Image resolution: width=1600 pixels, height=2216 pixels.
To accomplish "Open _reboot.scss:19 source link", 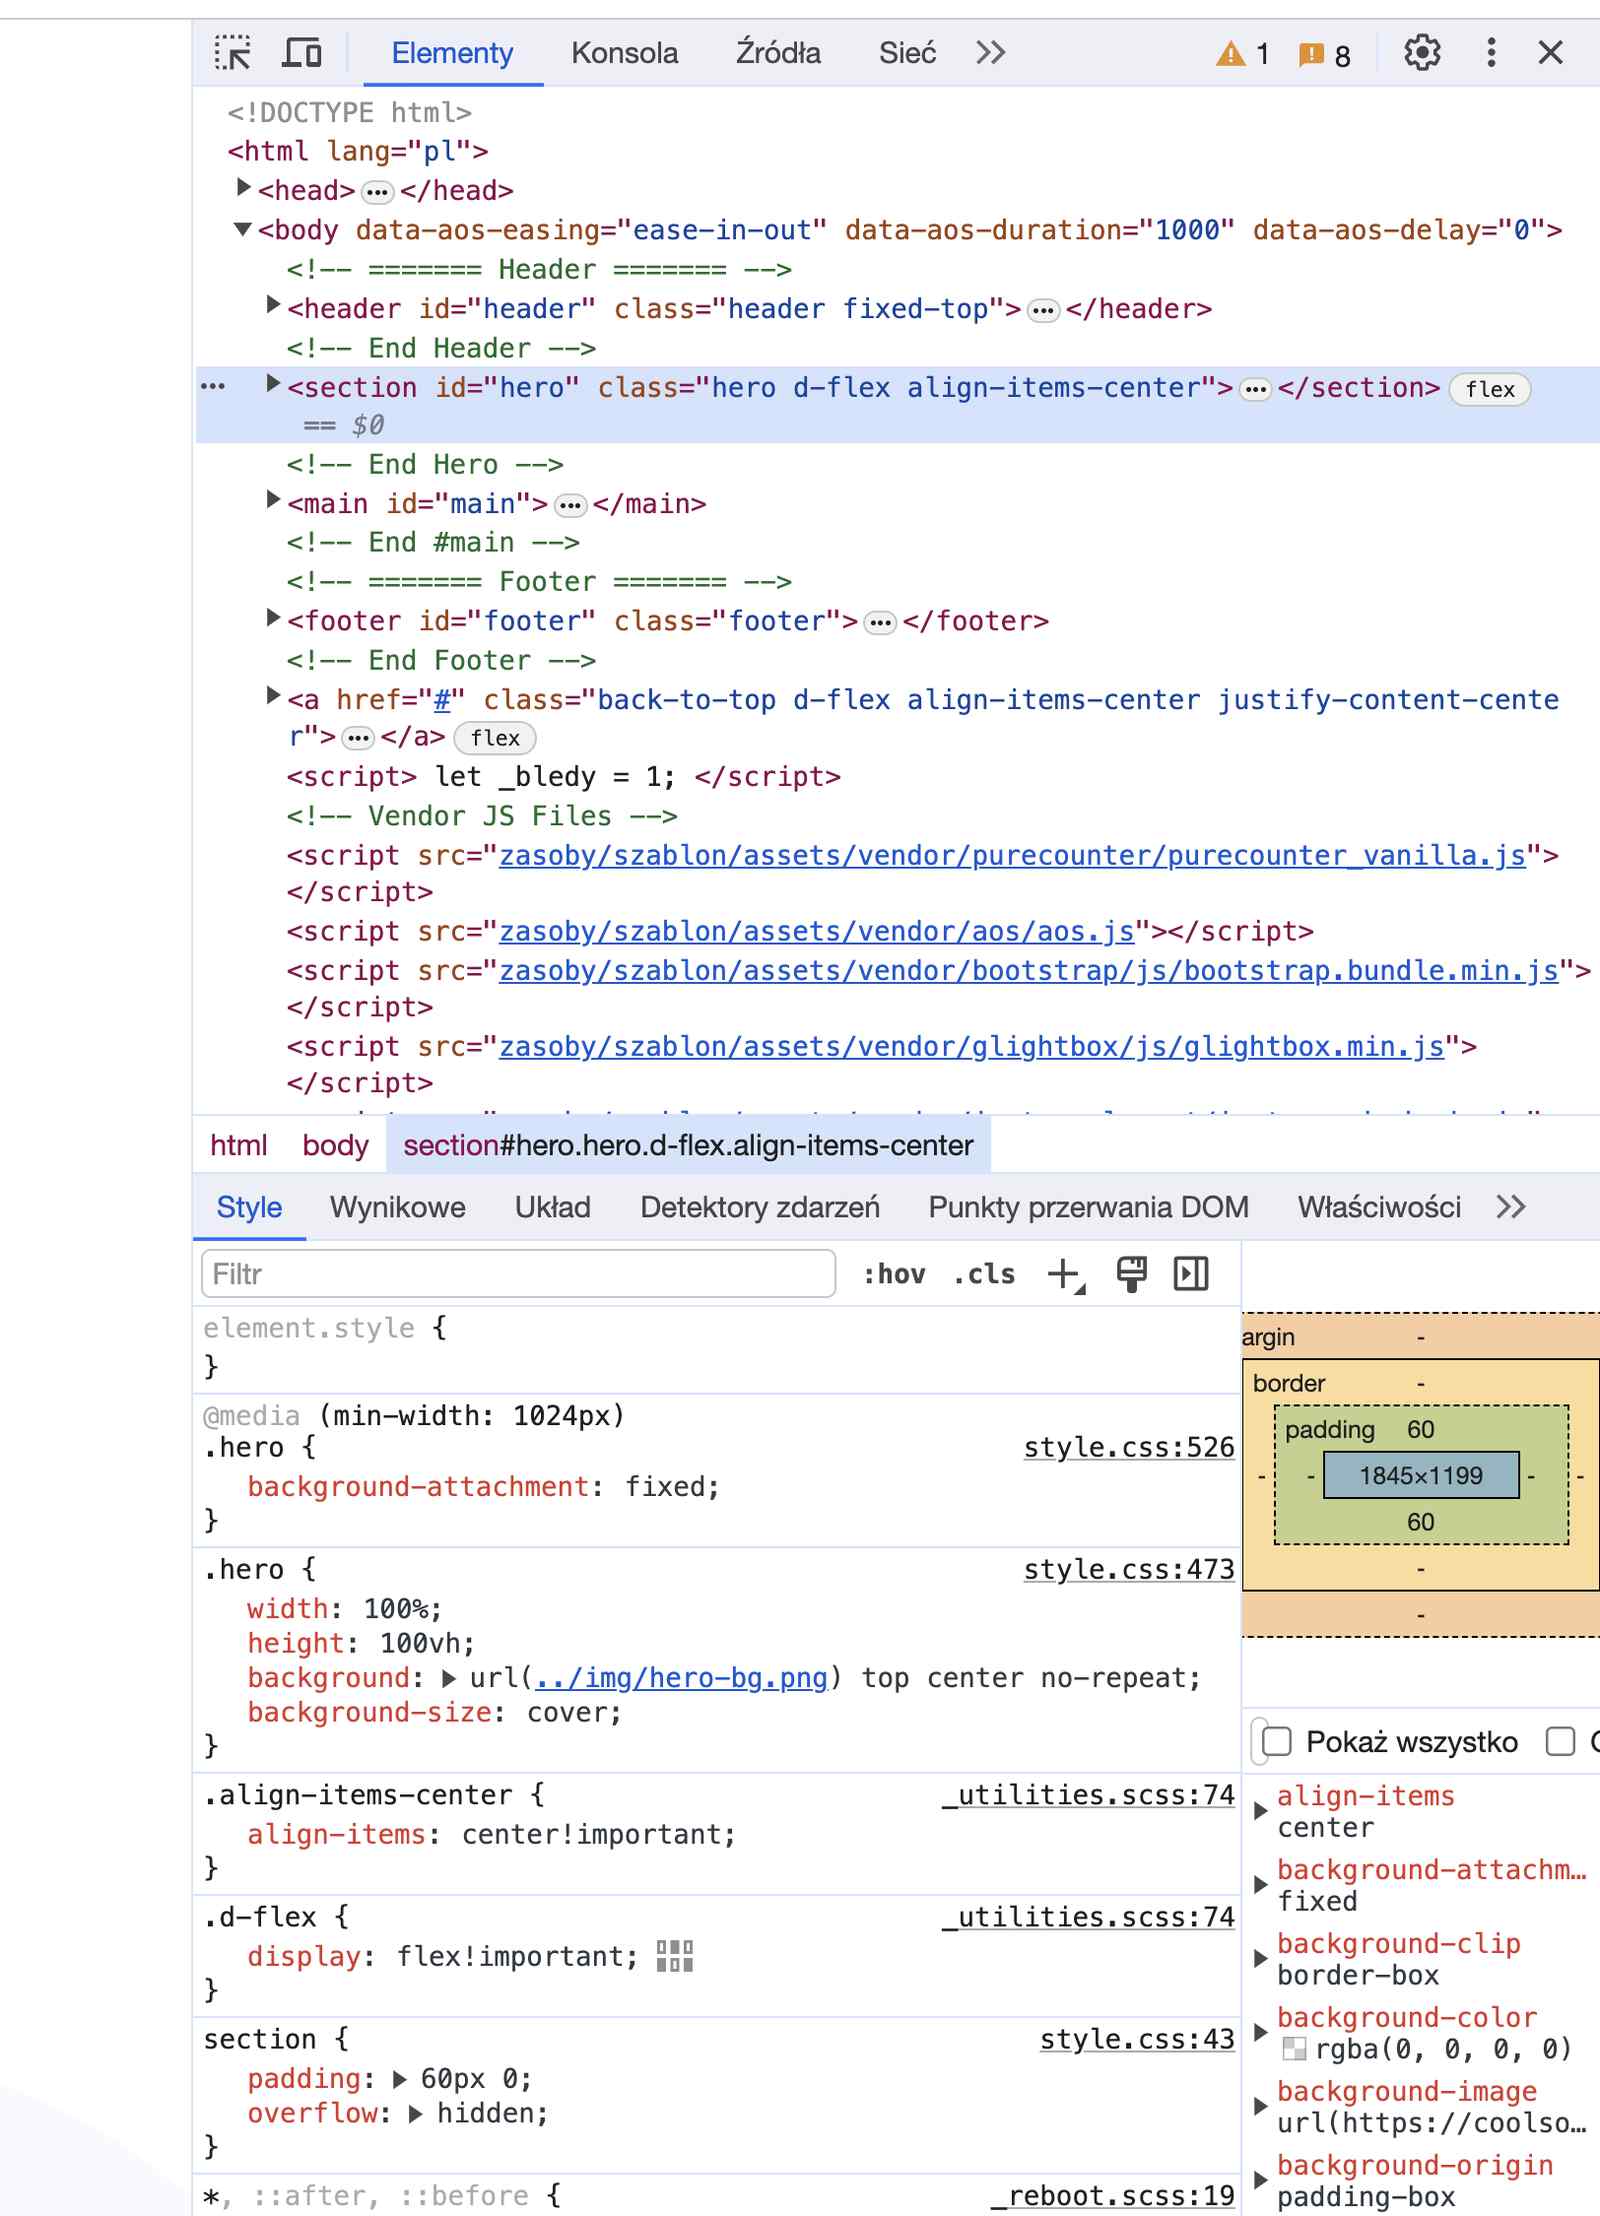I will 1113,2196.
